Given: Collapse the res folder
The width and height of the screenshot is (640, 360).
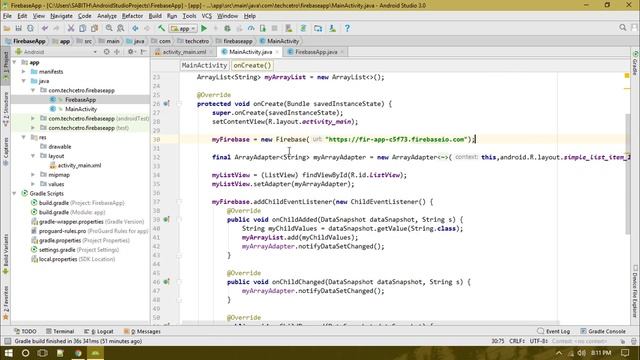Looking at the screenshot, I should click(24, 138).
